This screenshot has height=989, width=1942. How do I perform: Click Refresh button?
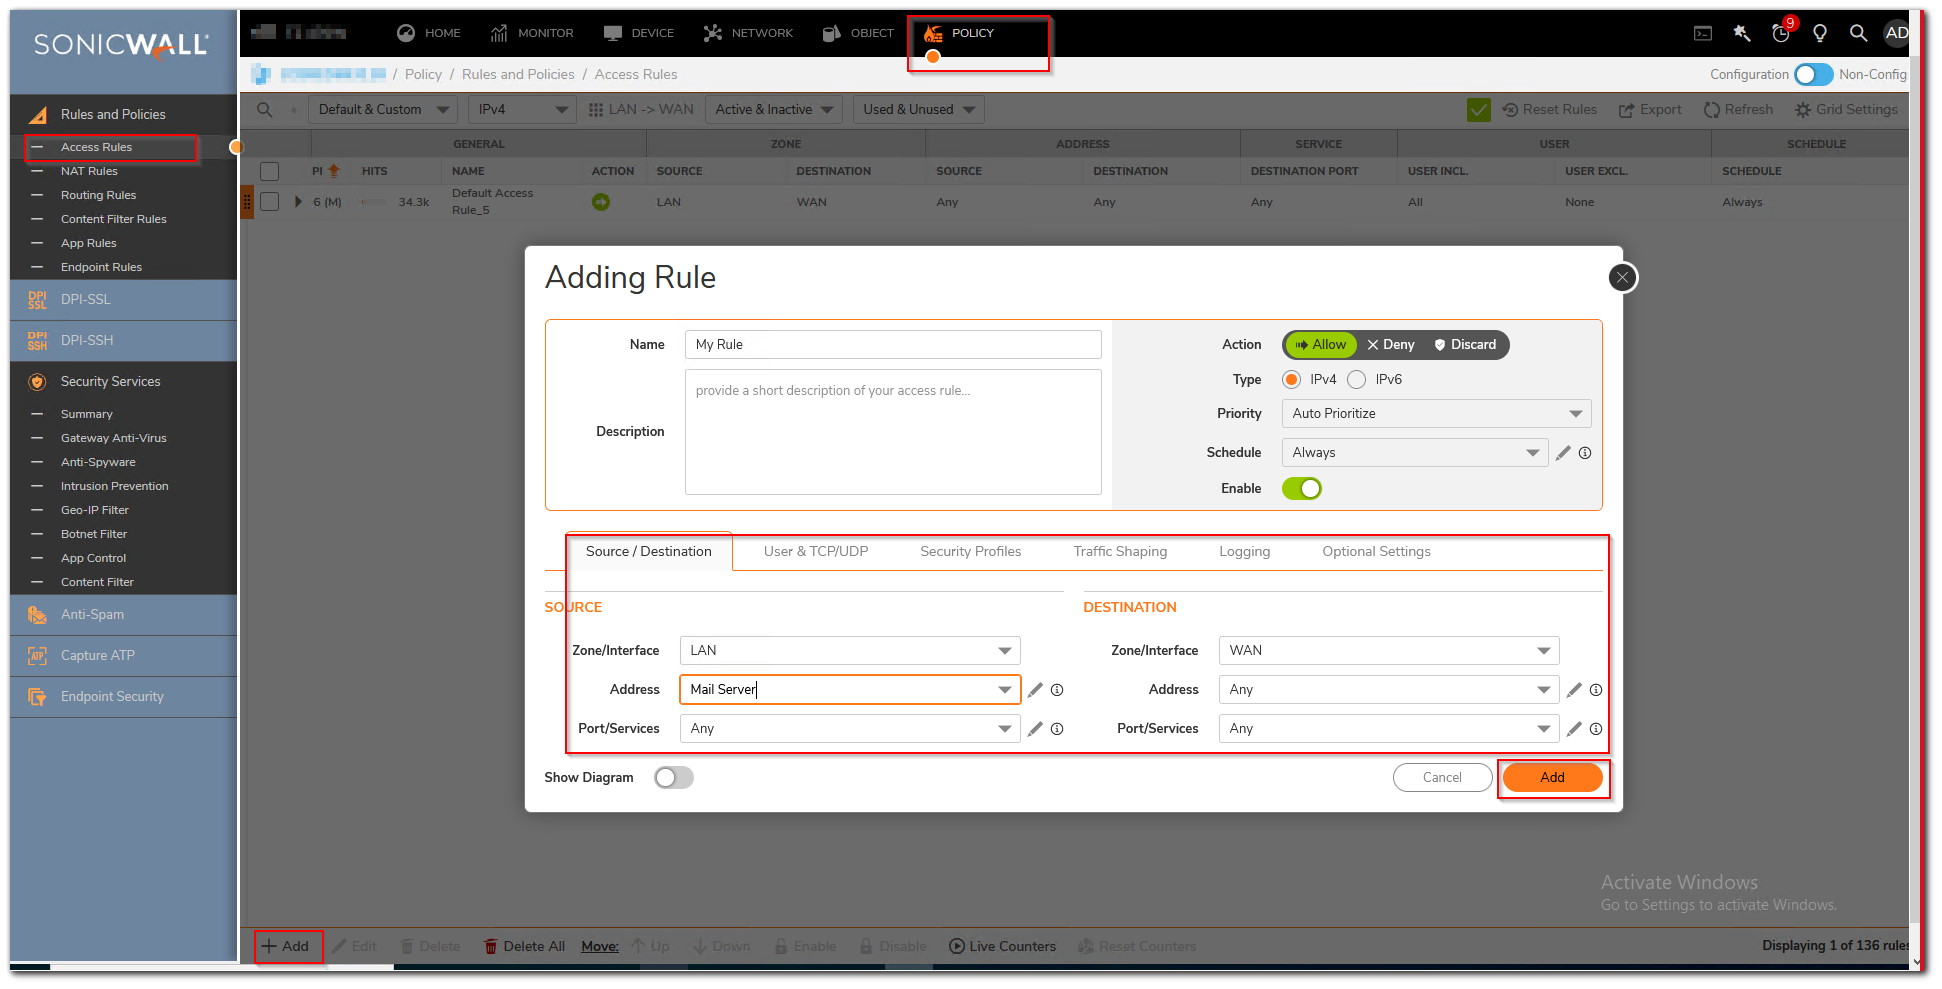click(1739, 110)
